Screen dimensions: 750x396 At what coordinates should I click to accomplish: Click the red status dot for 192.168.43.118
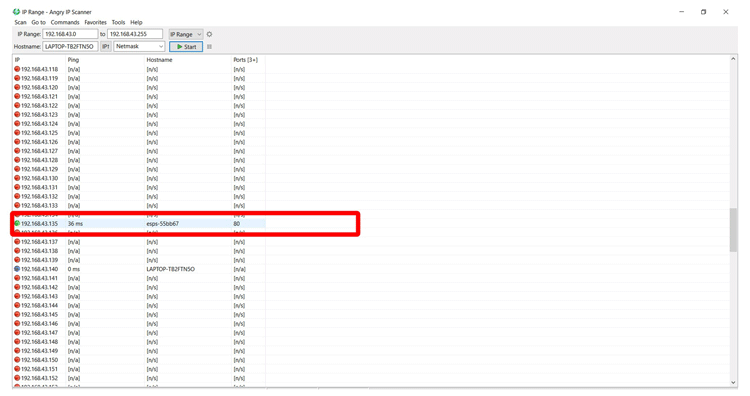(17, 69)
